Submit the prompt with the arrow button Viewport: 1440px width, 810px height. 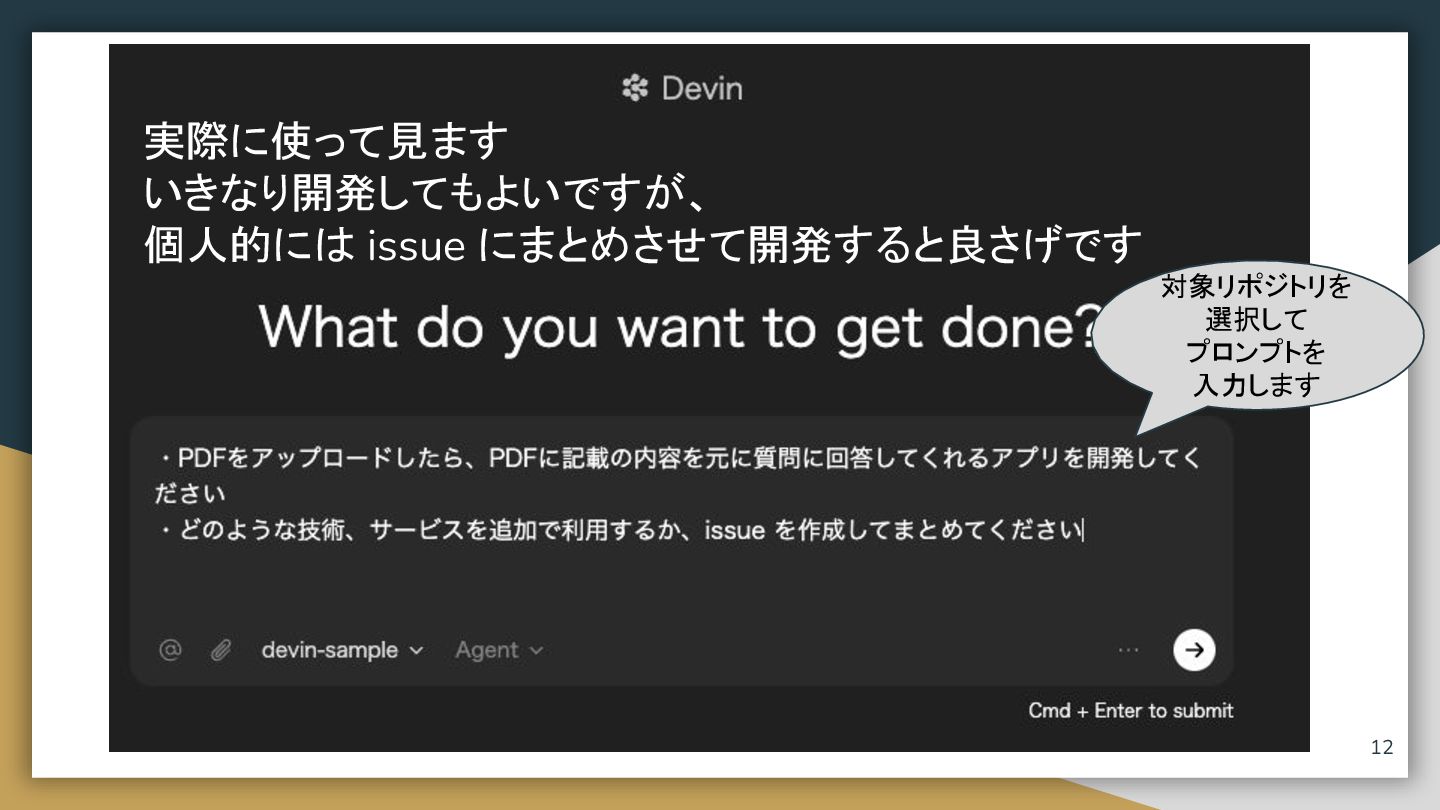(1194, 650)
